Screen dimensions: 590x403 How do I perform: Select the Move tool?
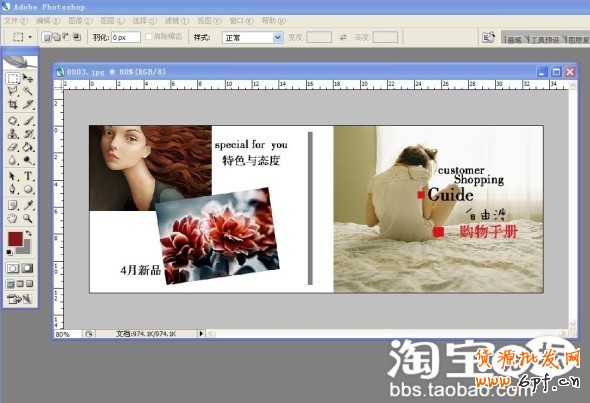(28, 78)
